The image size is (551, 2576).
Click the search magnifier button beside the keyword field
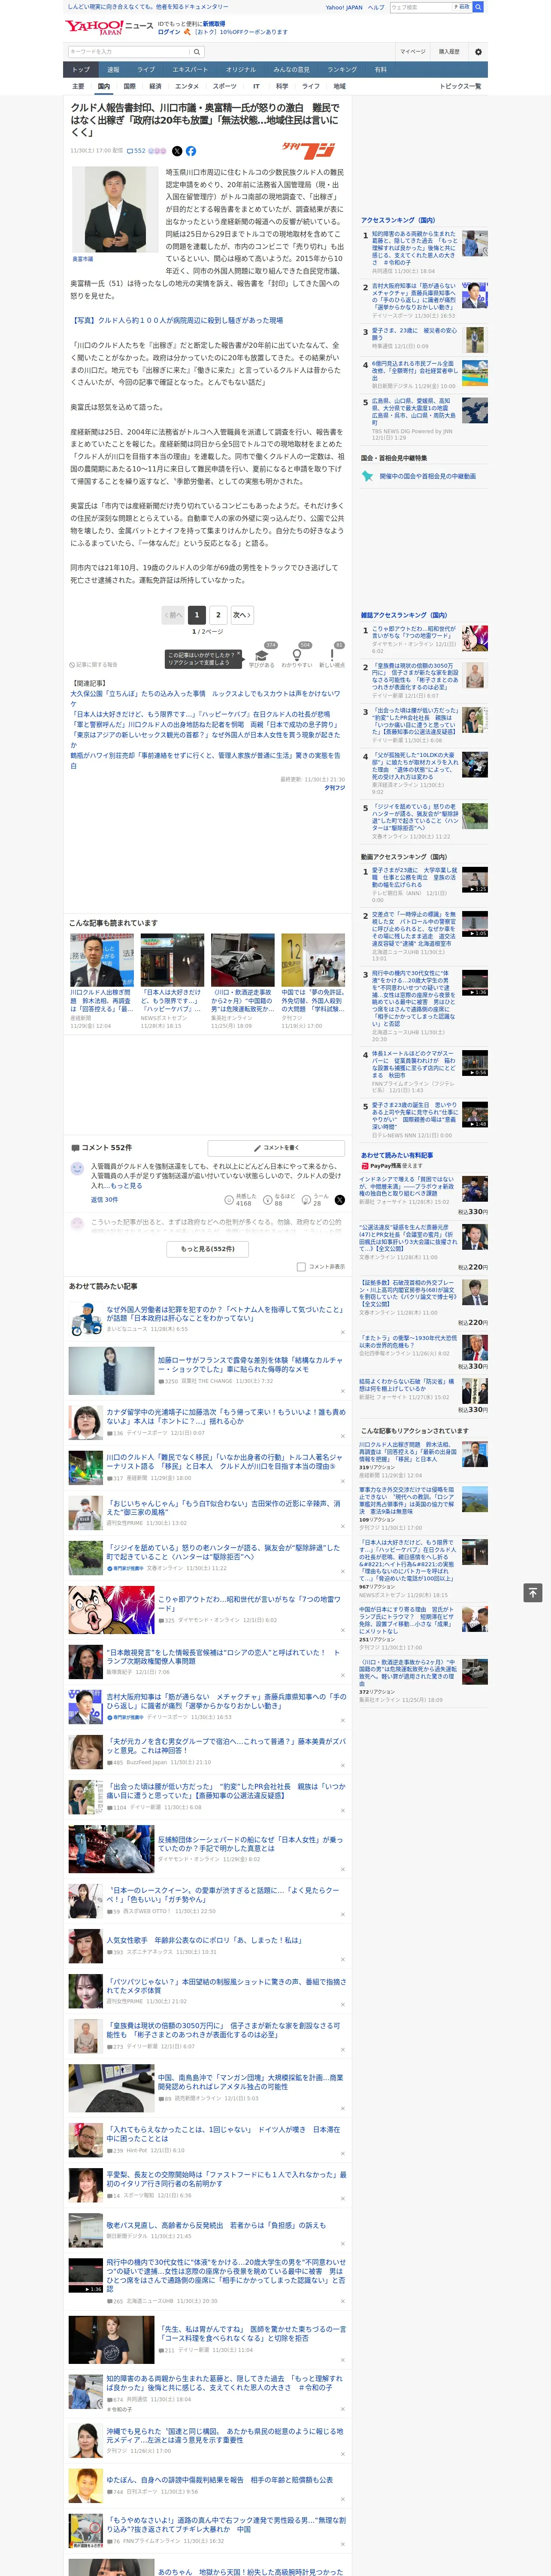click(197, 52)
